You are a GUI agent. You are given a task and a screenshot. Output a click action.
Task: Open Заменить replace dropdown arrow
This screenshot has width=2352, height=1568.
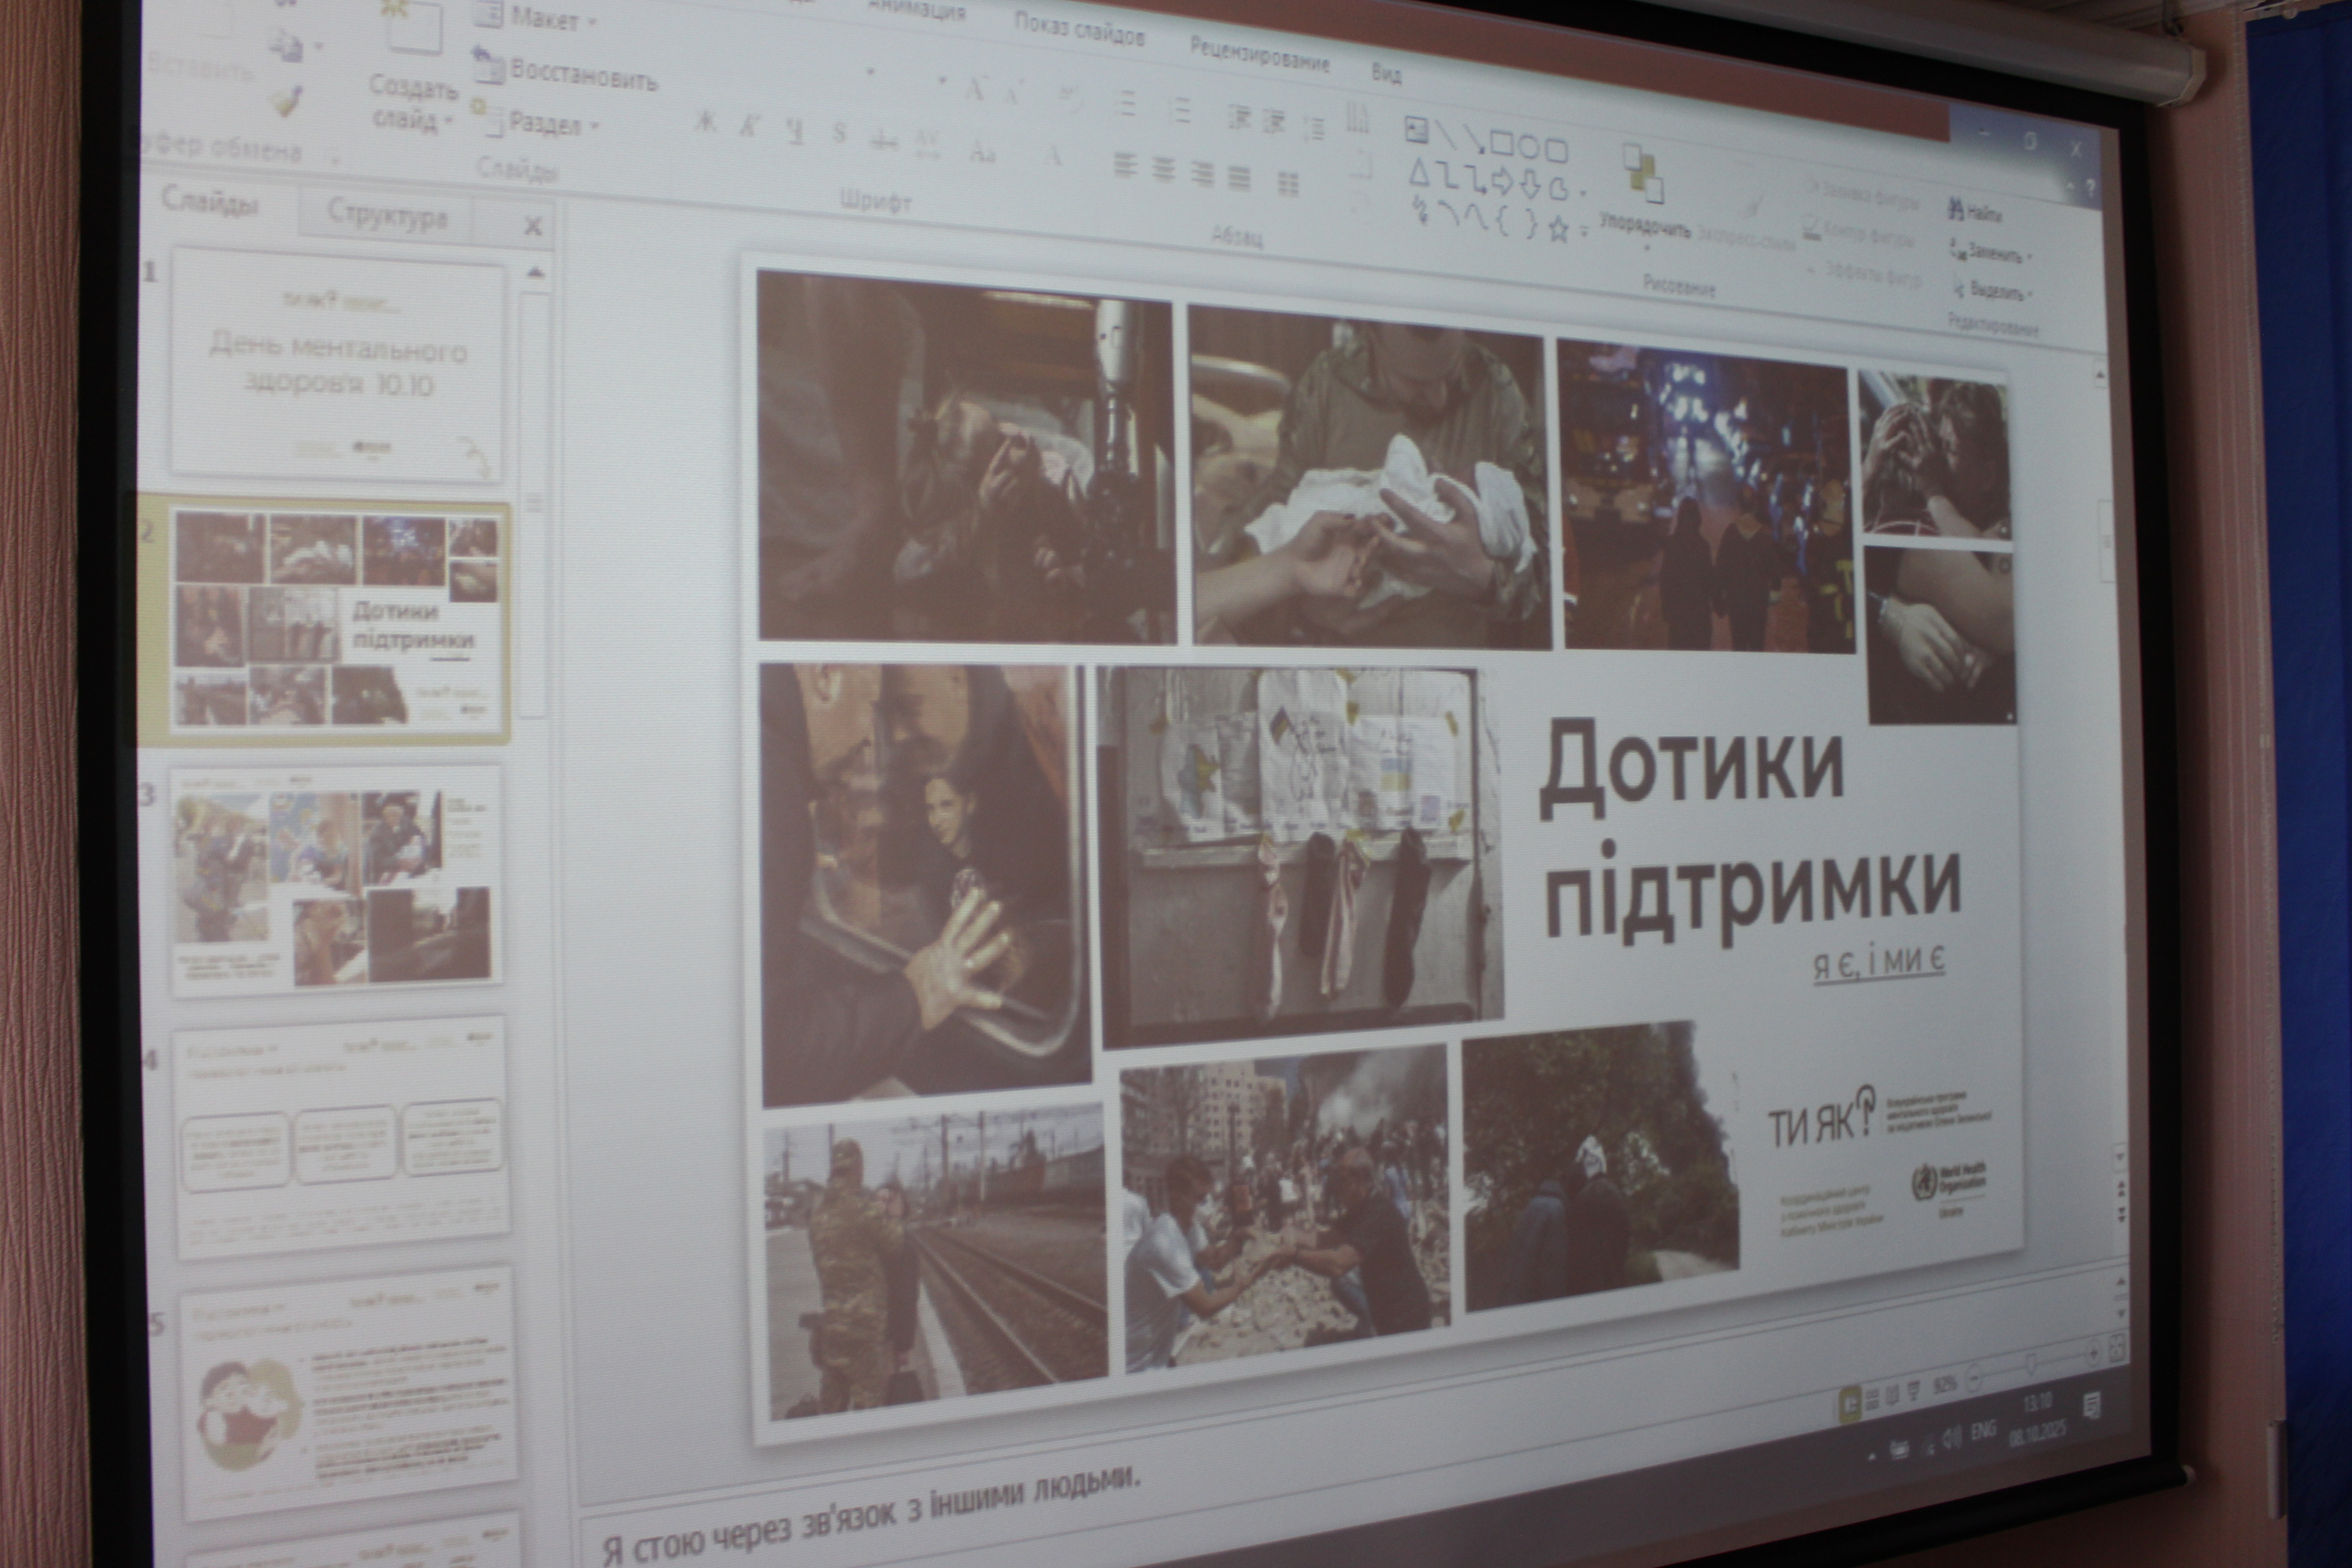point(2031,257)
